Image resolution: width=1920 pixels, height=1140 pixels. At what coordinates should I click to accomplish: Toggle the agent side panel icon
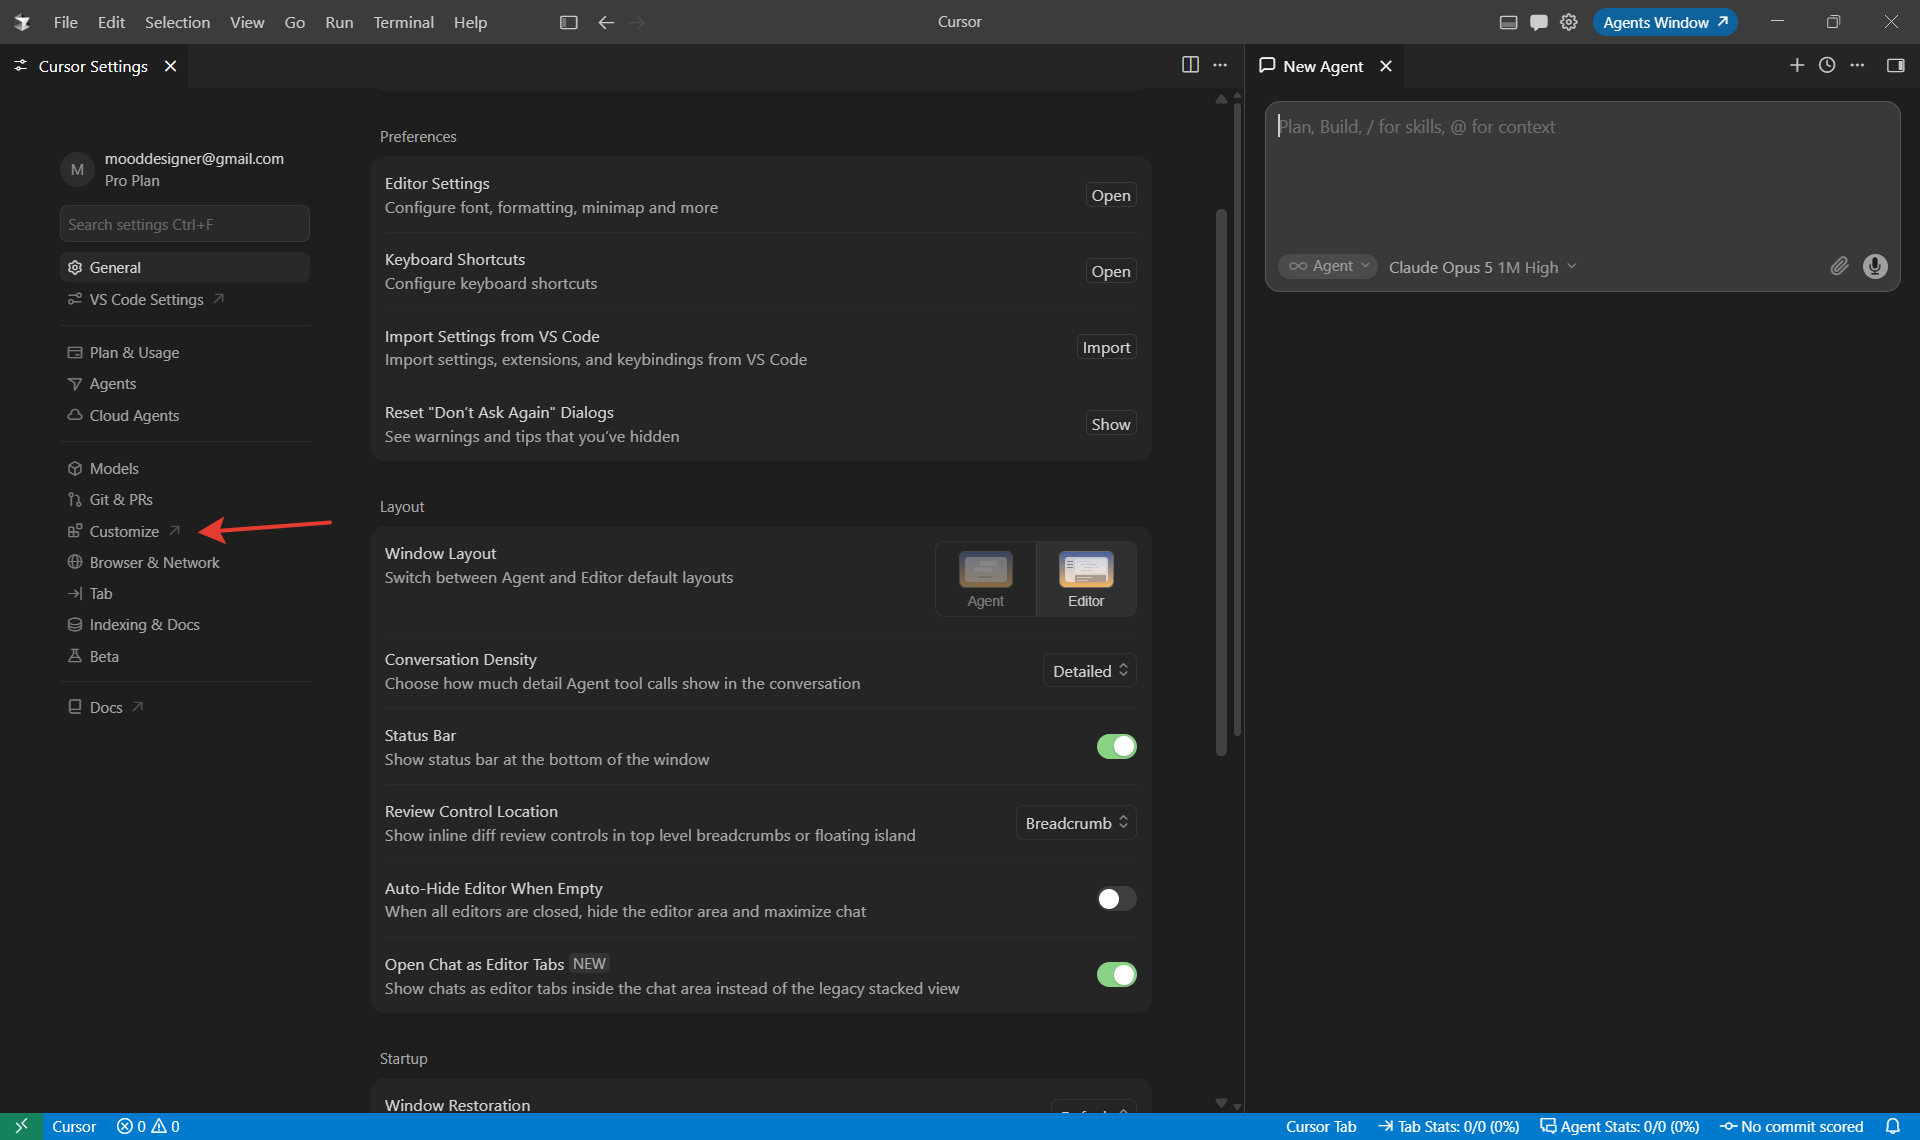(1895, 65)
